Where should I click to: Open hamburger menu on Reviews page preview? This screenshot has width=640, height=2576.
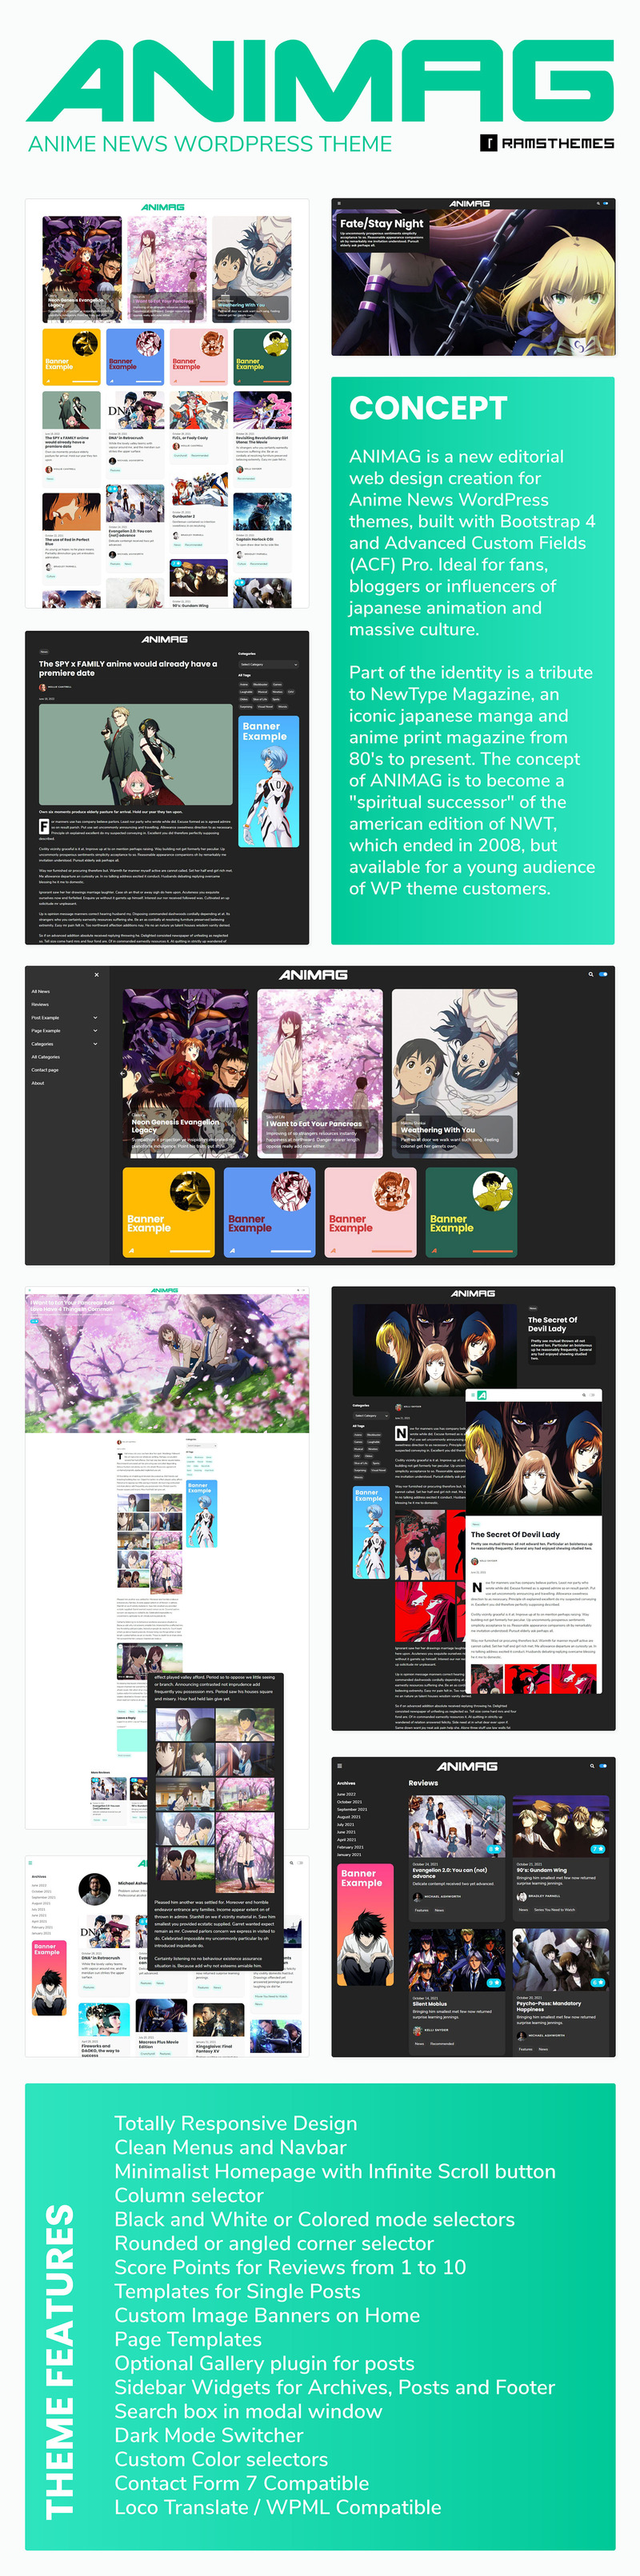[x=340, y=1766]
